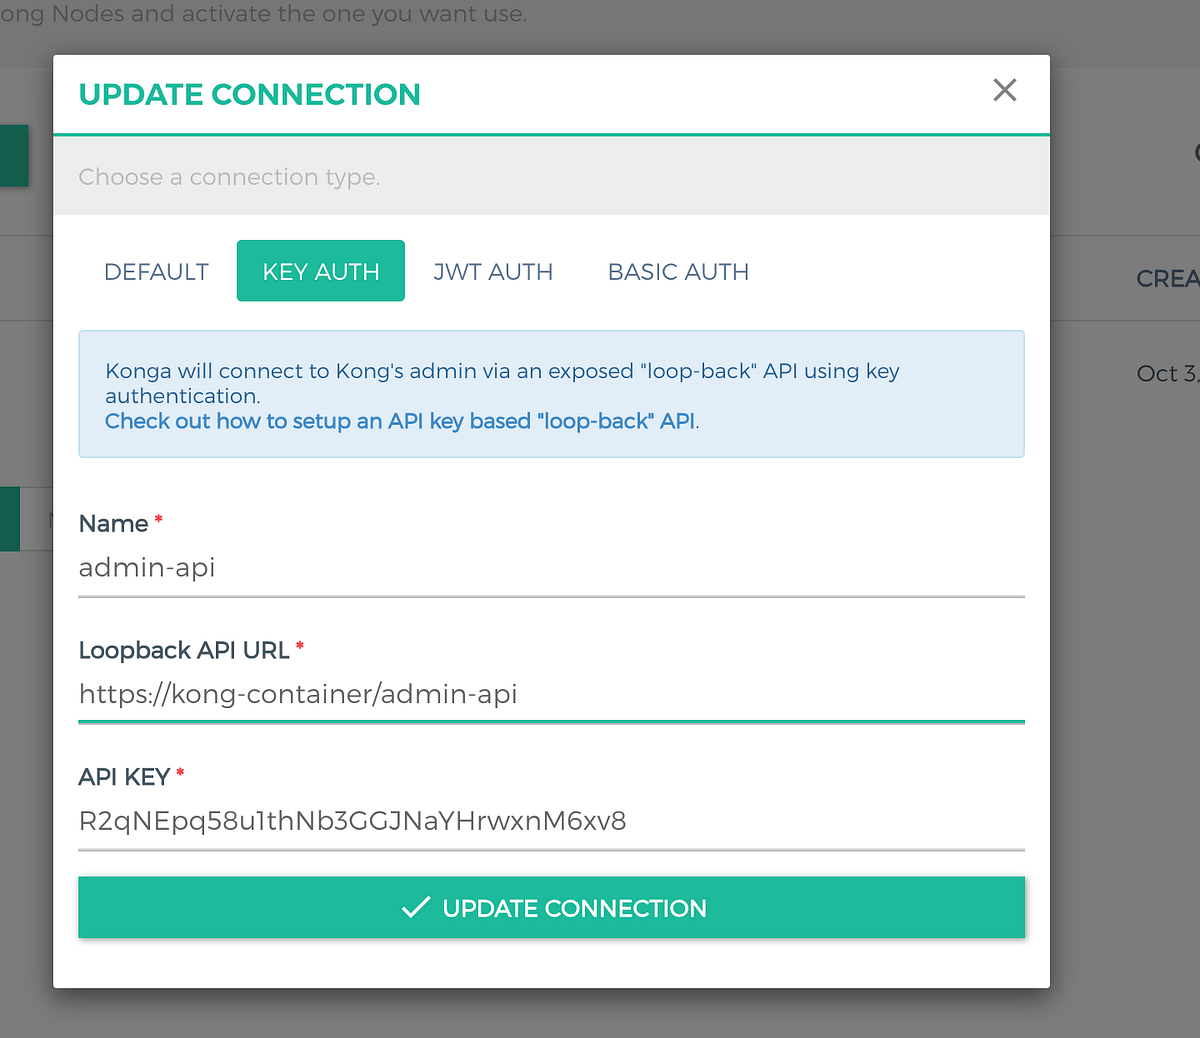The width and height of the screenshot is (1200, 1038).
Task: Select the KEY AUTH tab
Action: tap(320, 271)
